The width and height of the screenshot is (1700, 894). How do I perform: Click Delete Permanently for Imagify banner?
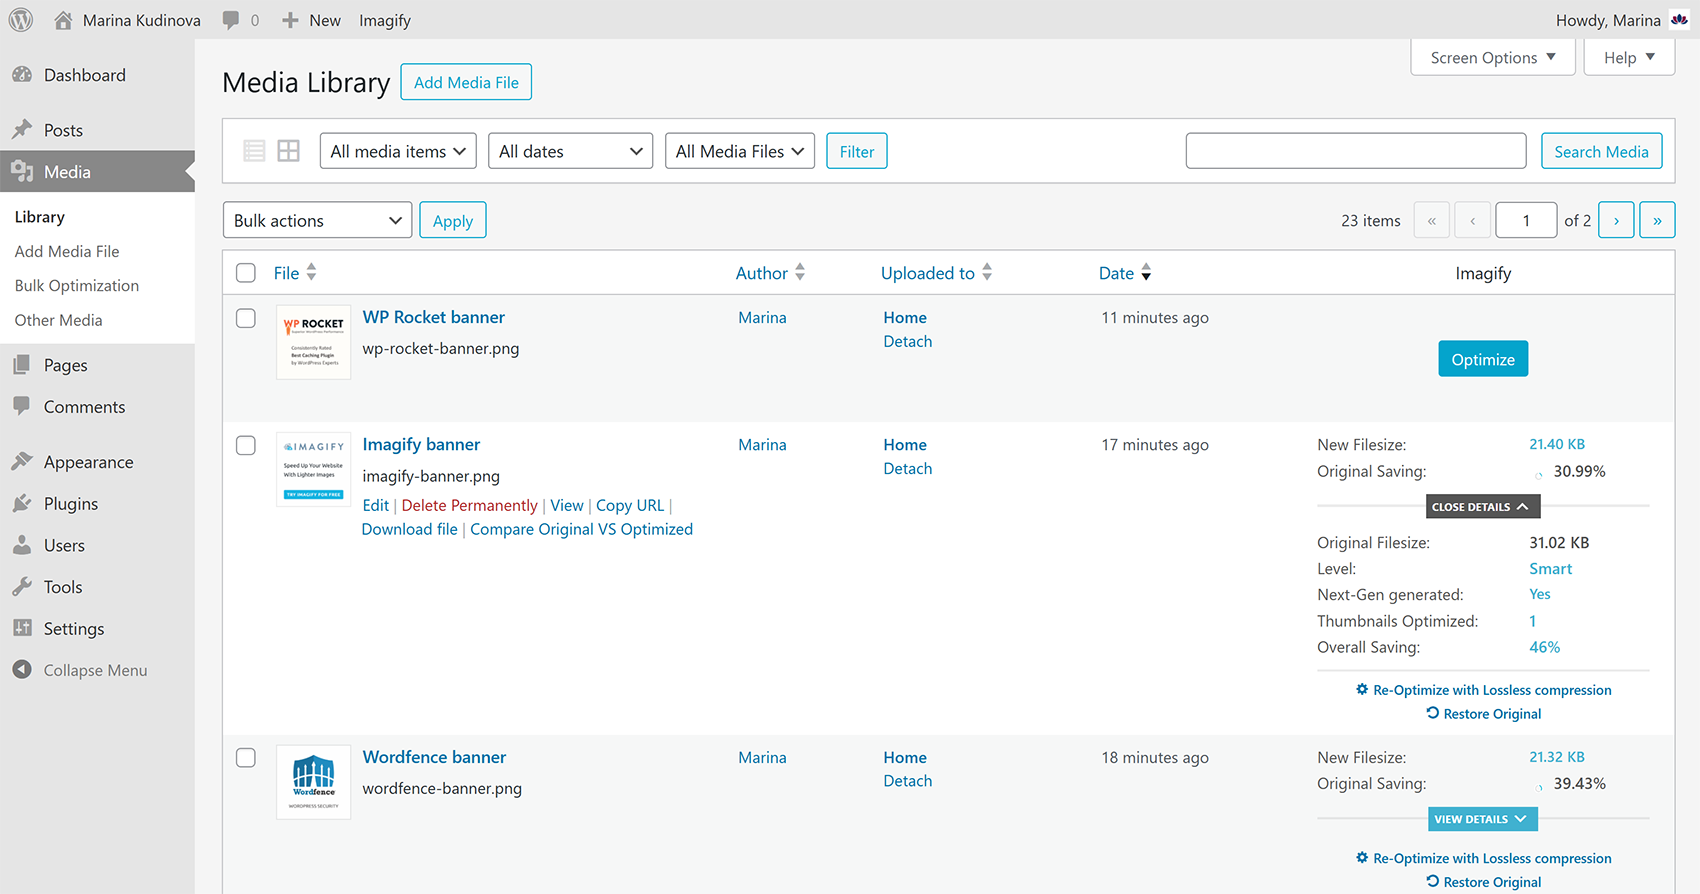[469, 505]
